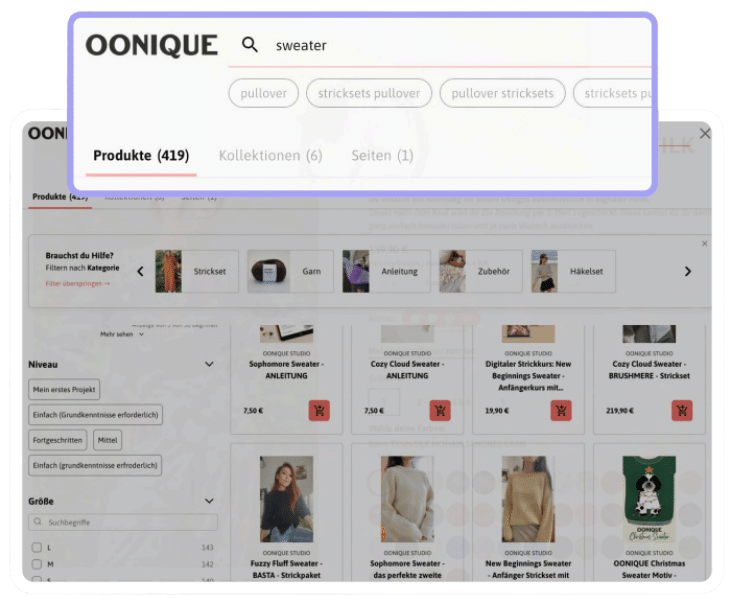
Task: Add Cozy Cloud Sweater ANLEITUNG to cart
Action: point(440,411)
